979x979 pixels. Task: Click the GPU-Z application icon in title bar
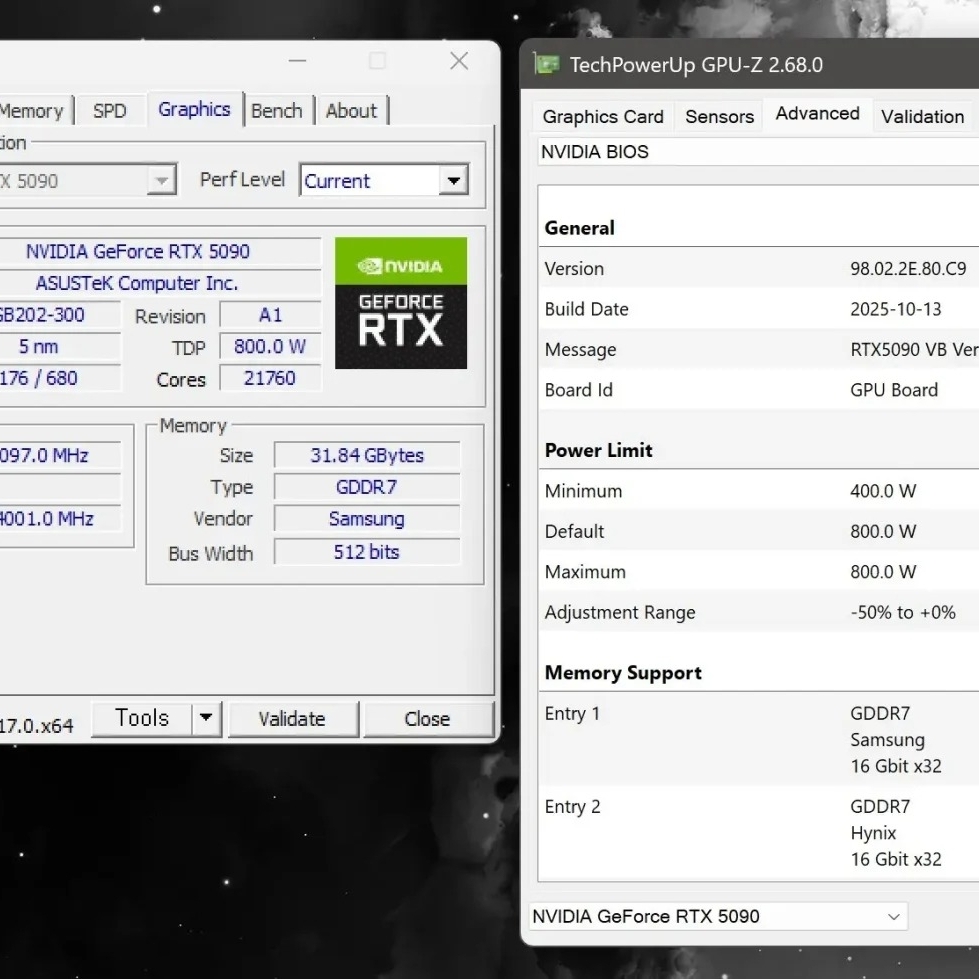tap(547, 64)
